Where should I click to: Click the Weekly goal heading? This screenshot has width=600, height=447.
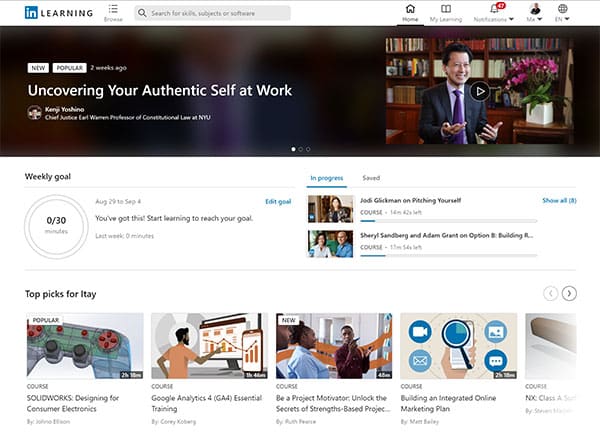(x=48, y=176)
